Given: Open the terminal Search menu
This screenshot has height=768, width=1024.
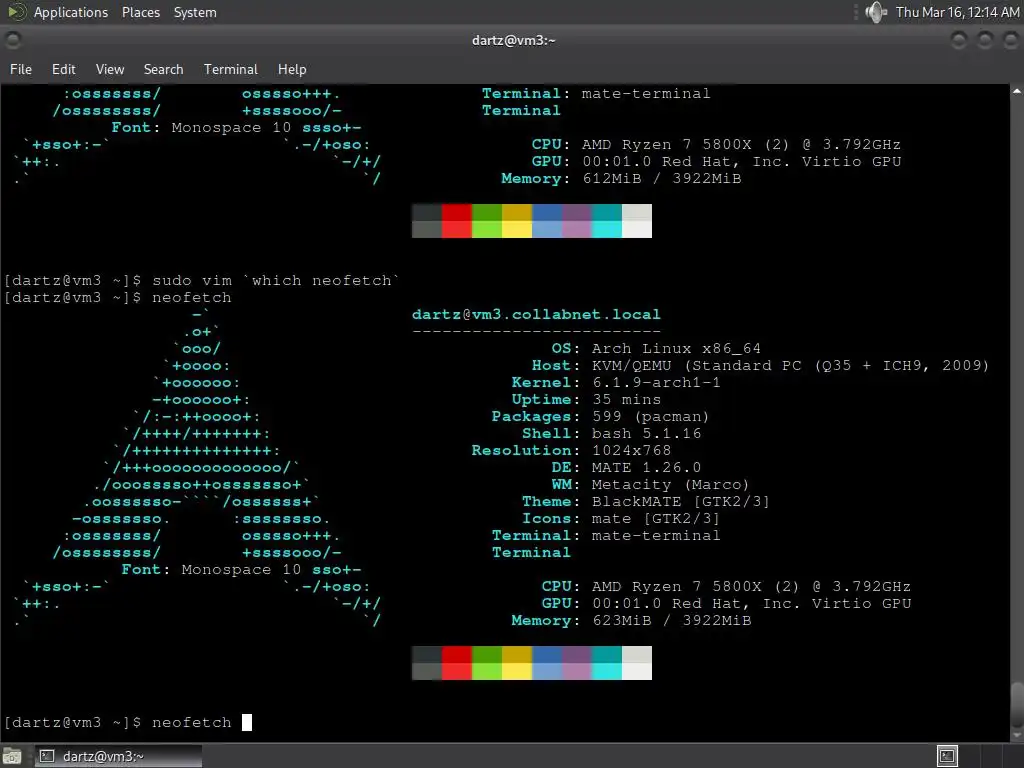Looking at the screenshot, I should click(x=163, y=69).
